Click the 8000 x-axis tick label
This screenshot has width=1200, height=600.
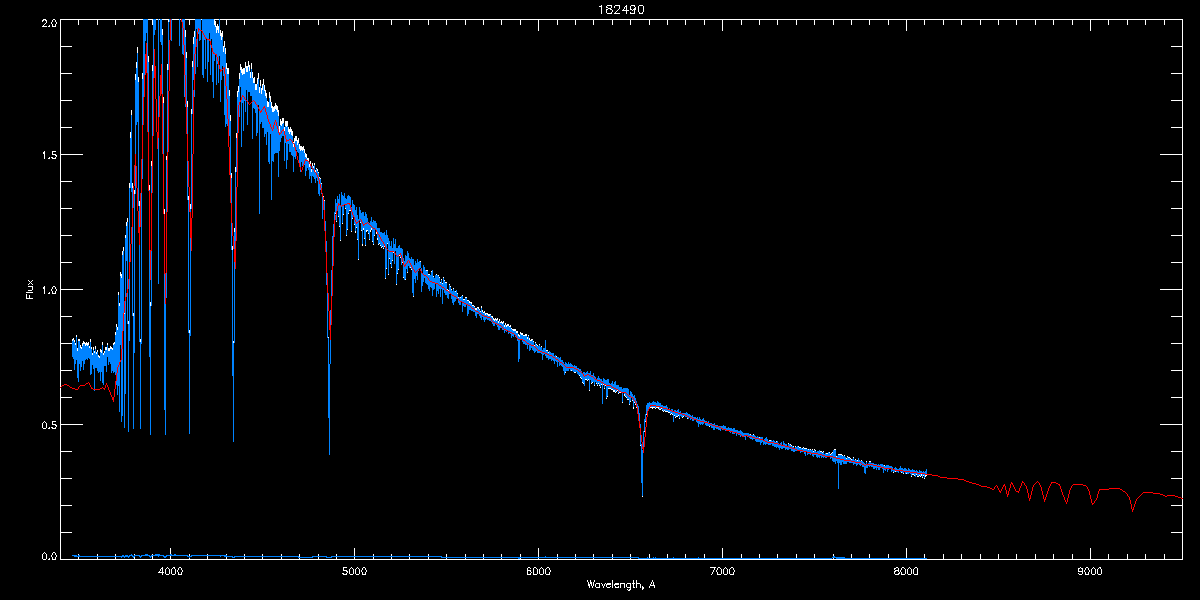pos(906,571)
